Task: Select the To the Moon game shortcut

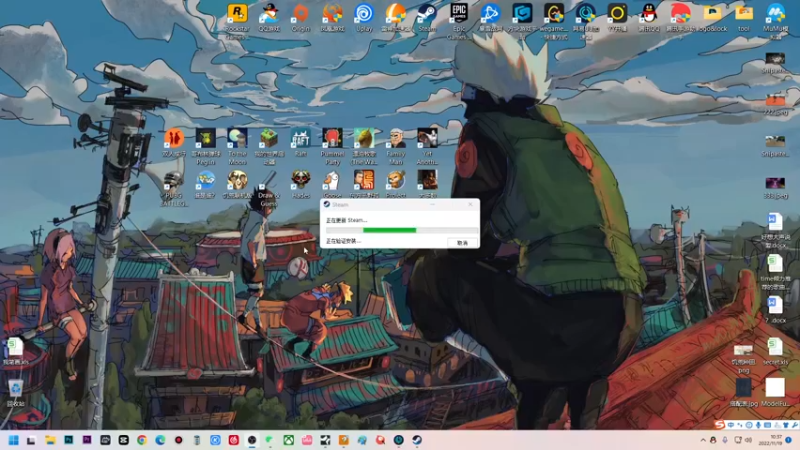Action: 237,146
